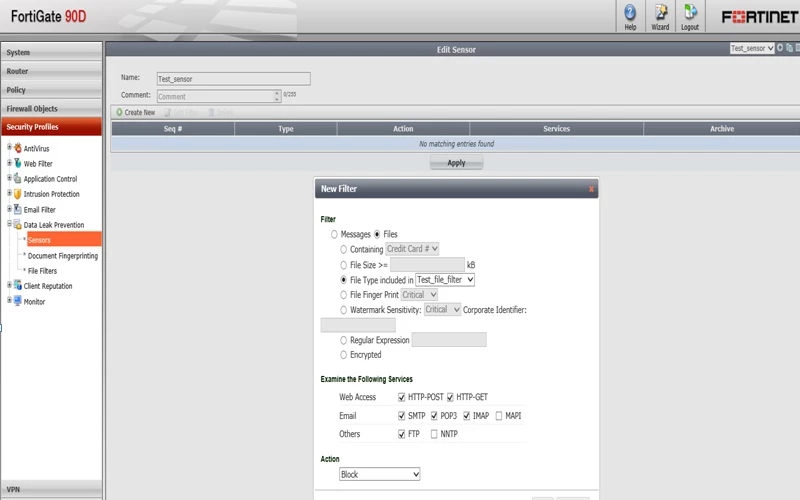
Task: Click the Intrusion Protection shield icon
Action: (18, 194)
